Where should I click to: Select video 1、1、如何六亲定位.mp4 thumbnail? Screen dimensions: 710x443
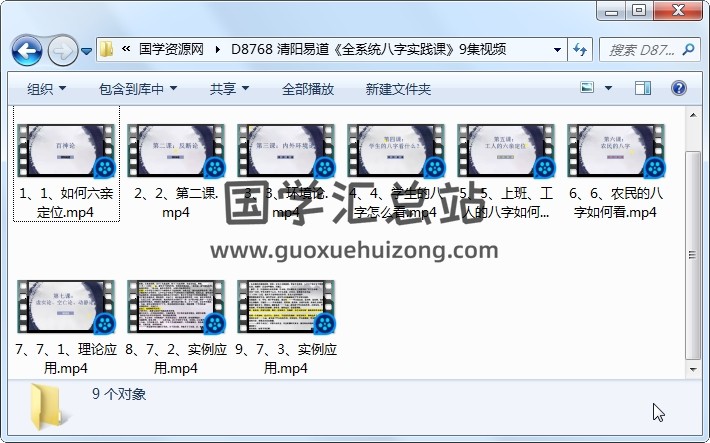pos(66,150)
